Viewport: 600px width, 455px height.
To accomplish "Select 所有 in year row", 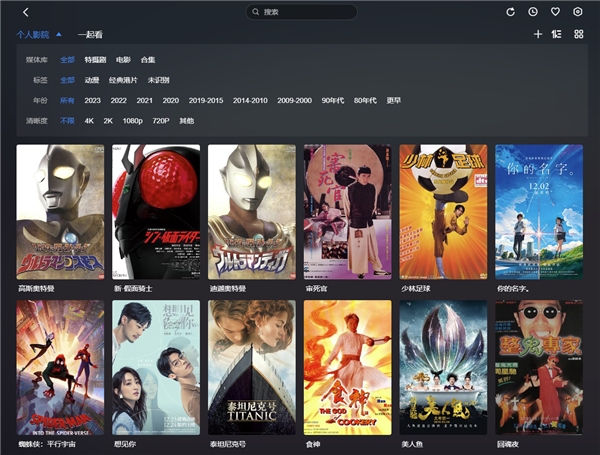I will pyautogui.click(x=67, y=100).
